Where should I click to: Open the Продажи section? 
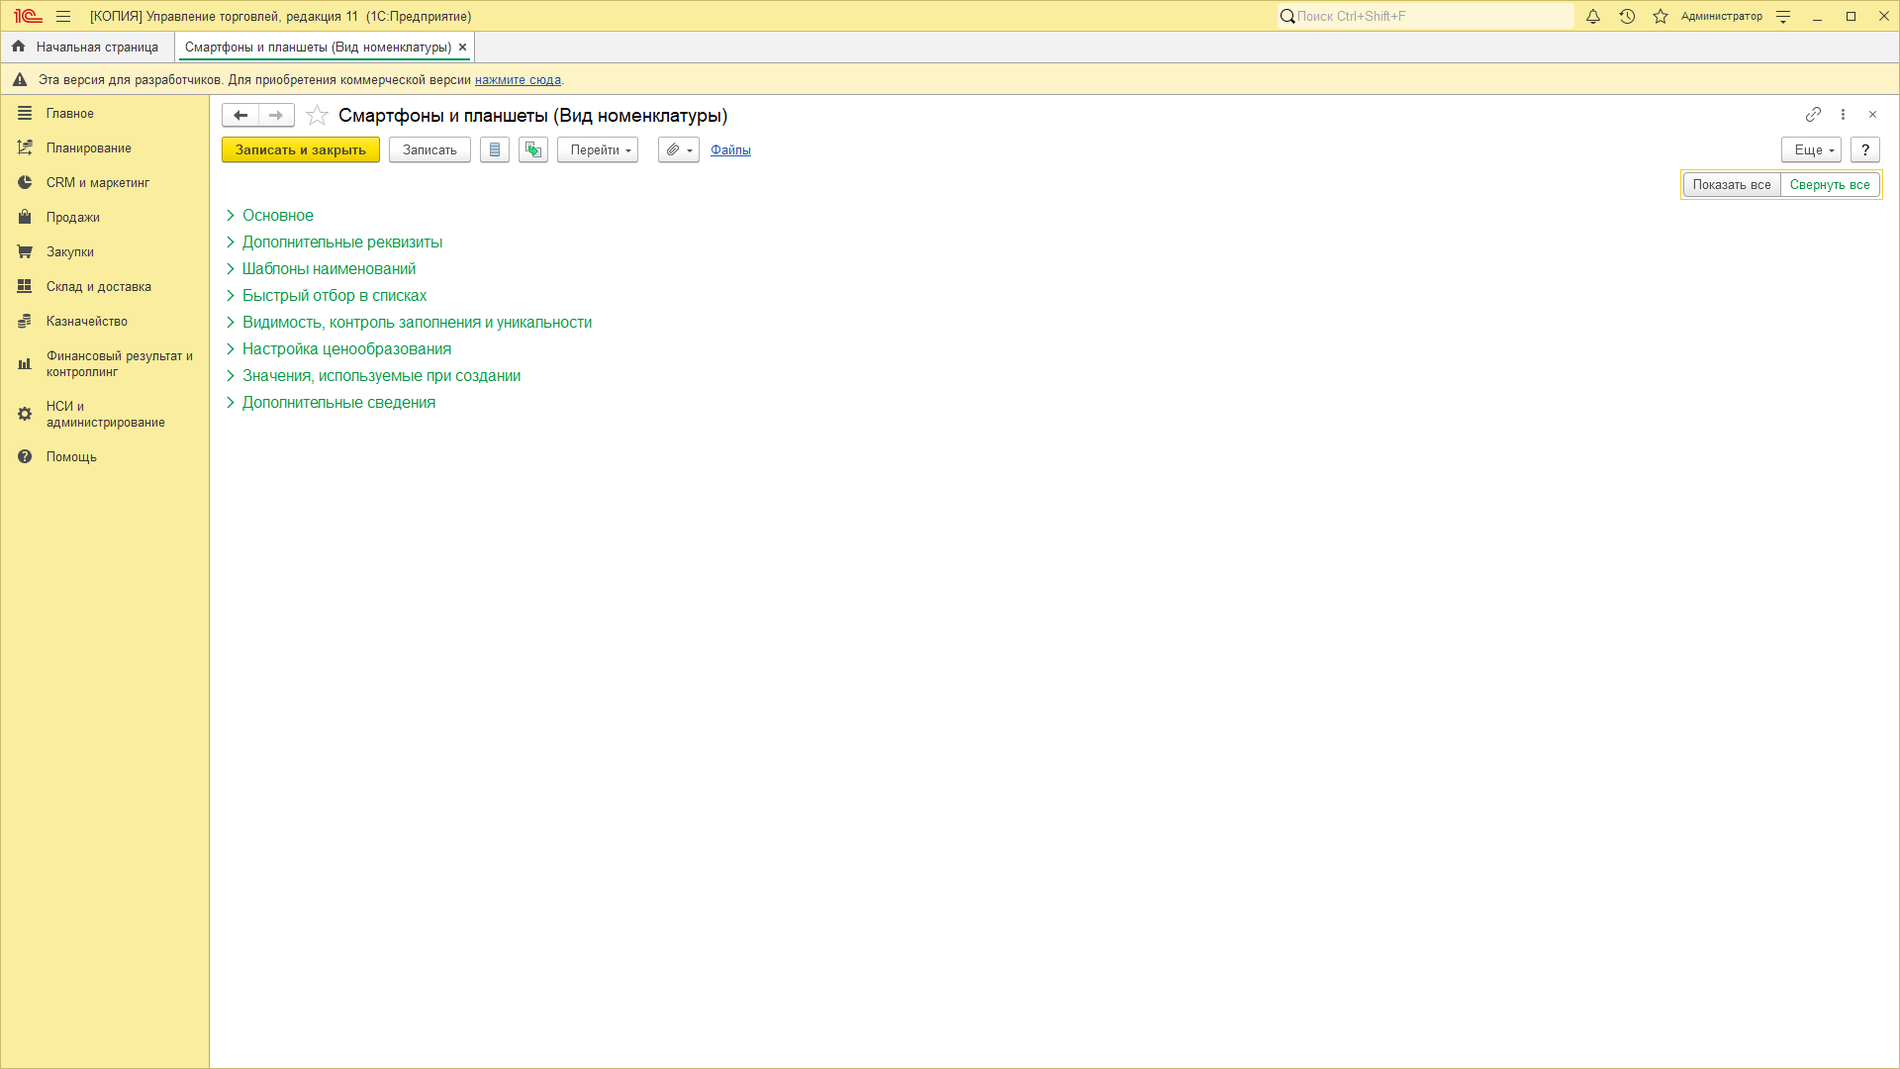tap(104, 217)
